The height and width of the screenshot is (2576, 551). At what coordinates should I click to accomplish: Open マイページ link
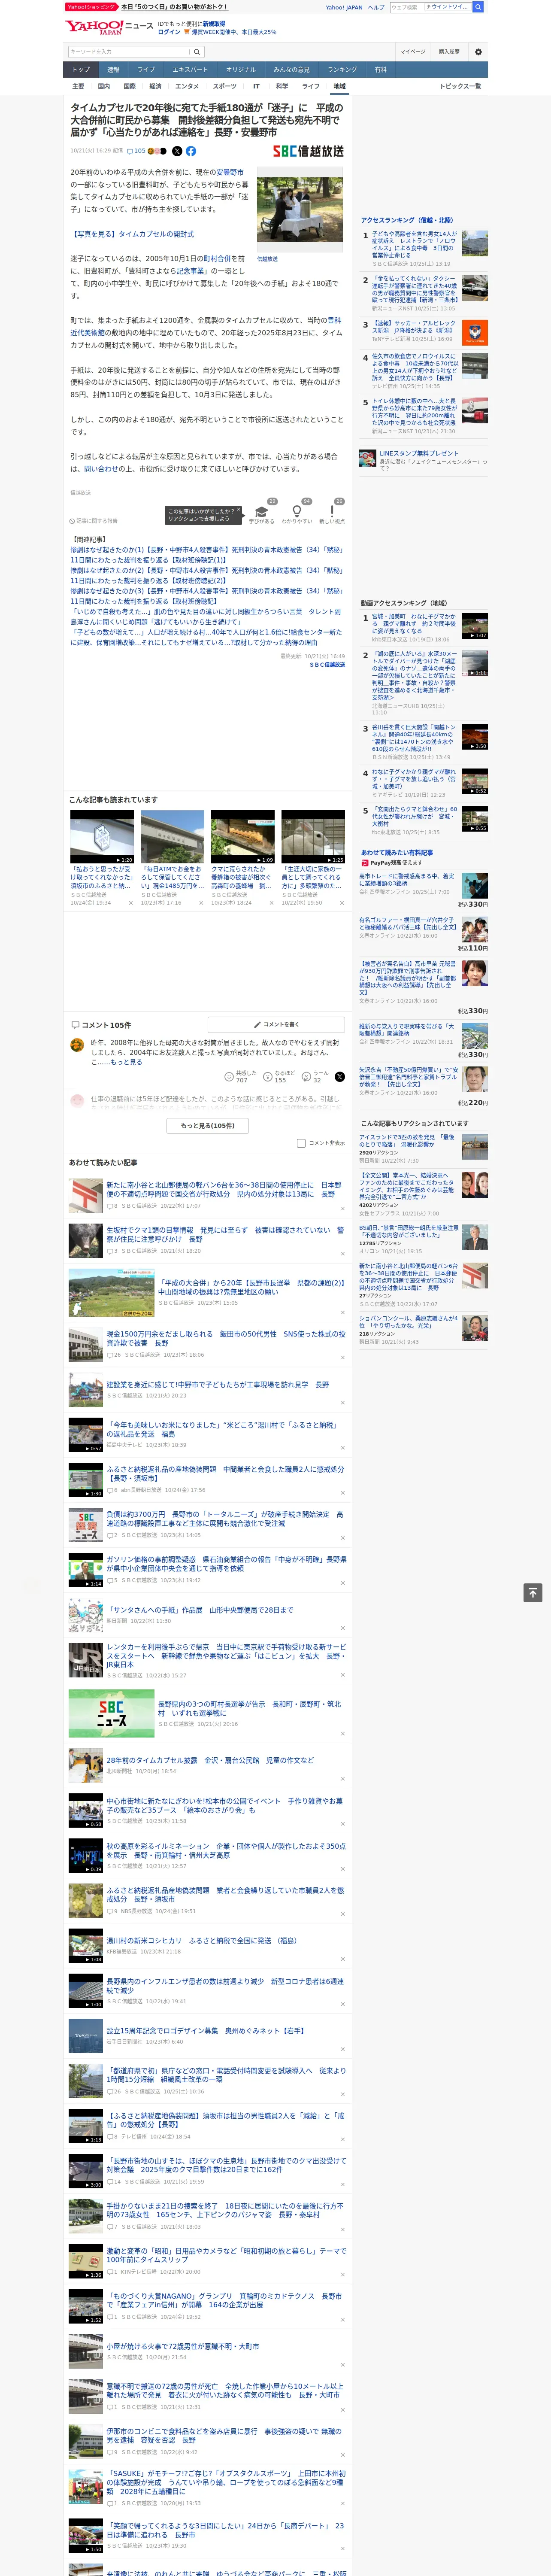(x=413, y=51)
